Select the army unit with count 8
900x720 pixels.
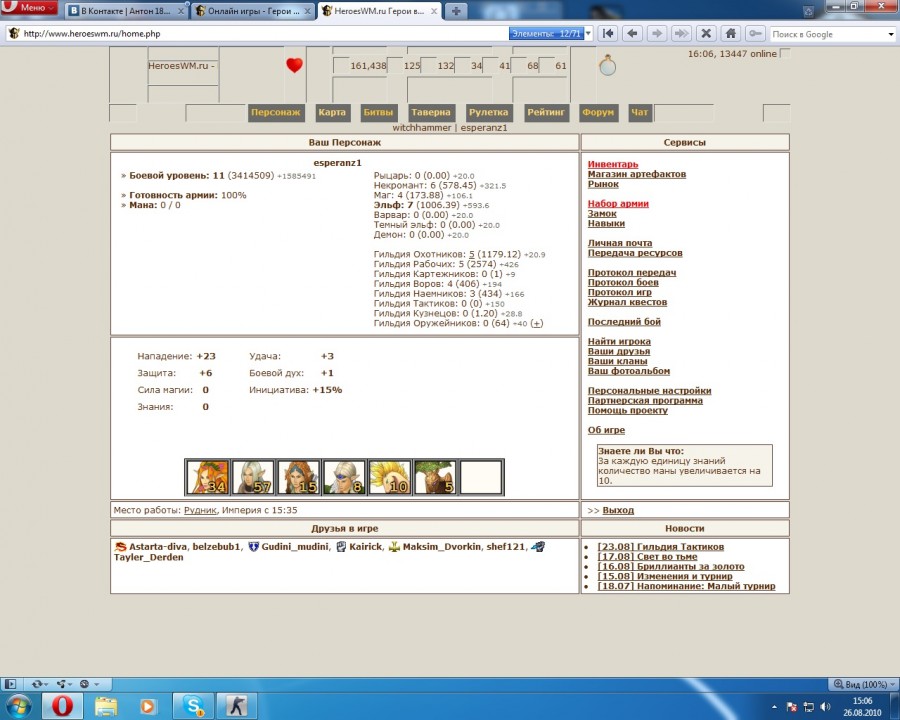(x=344, y=477)
